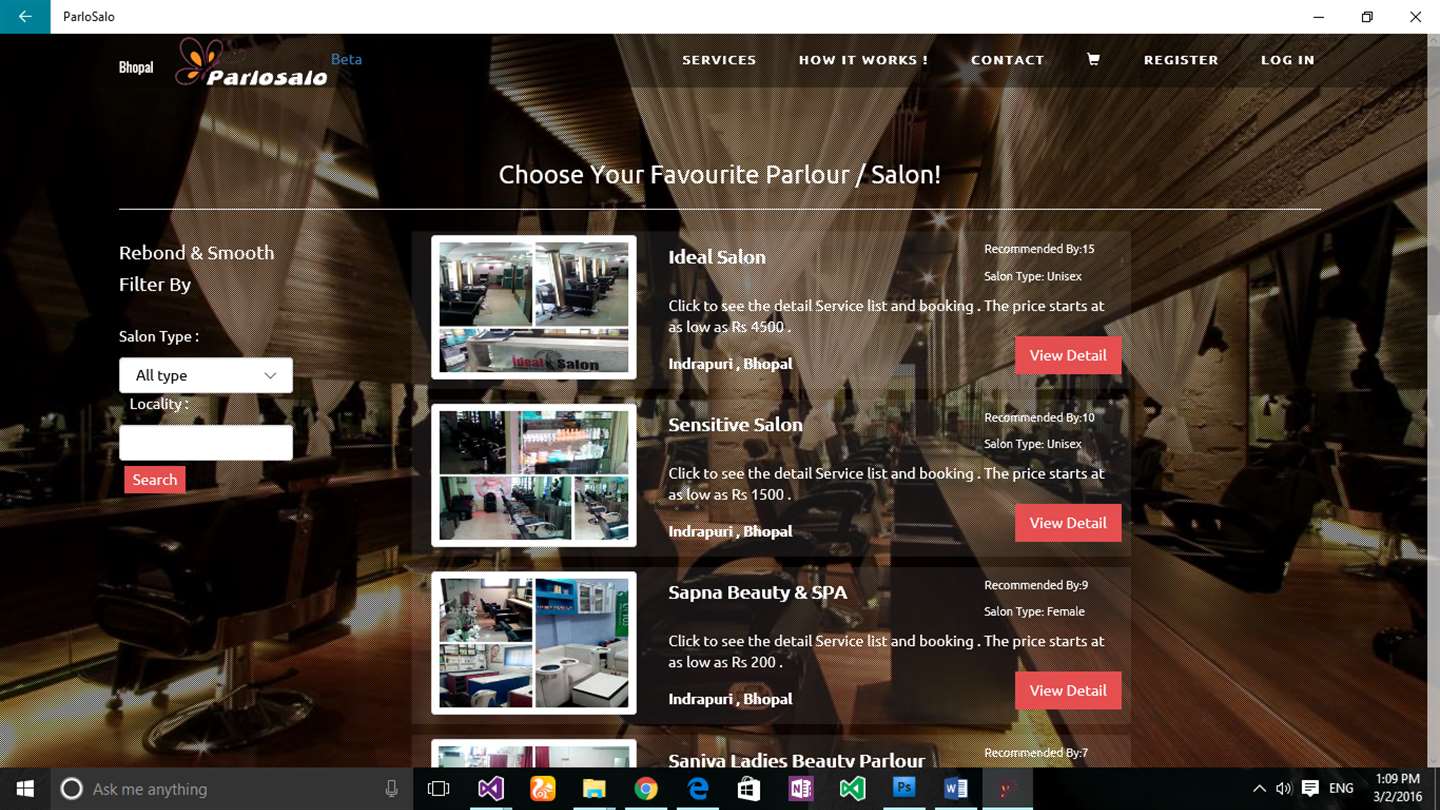Open Windows Store from taskbar
The image size is (1440, 810).
[749, 789]
